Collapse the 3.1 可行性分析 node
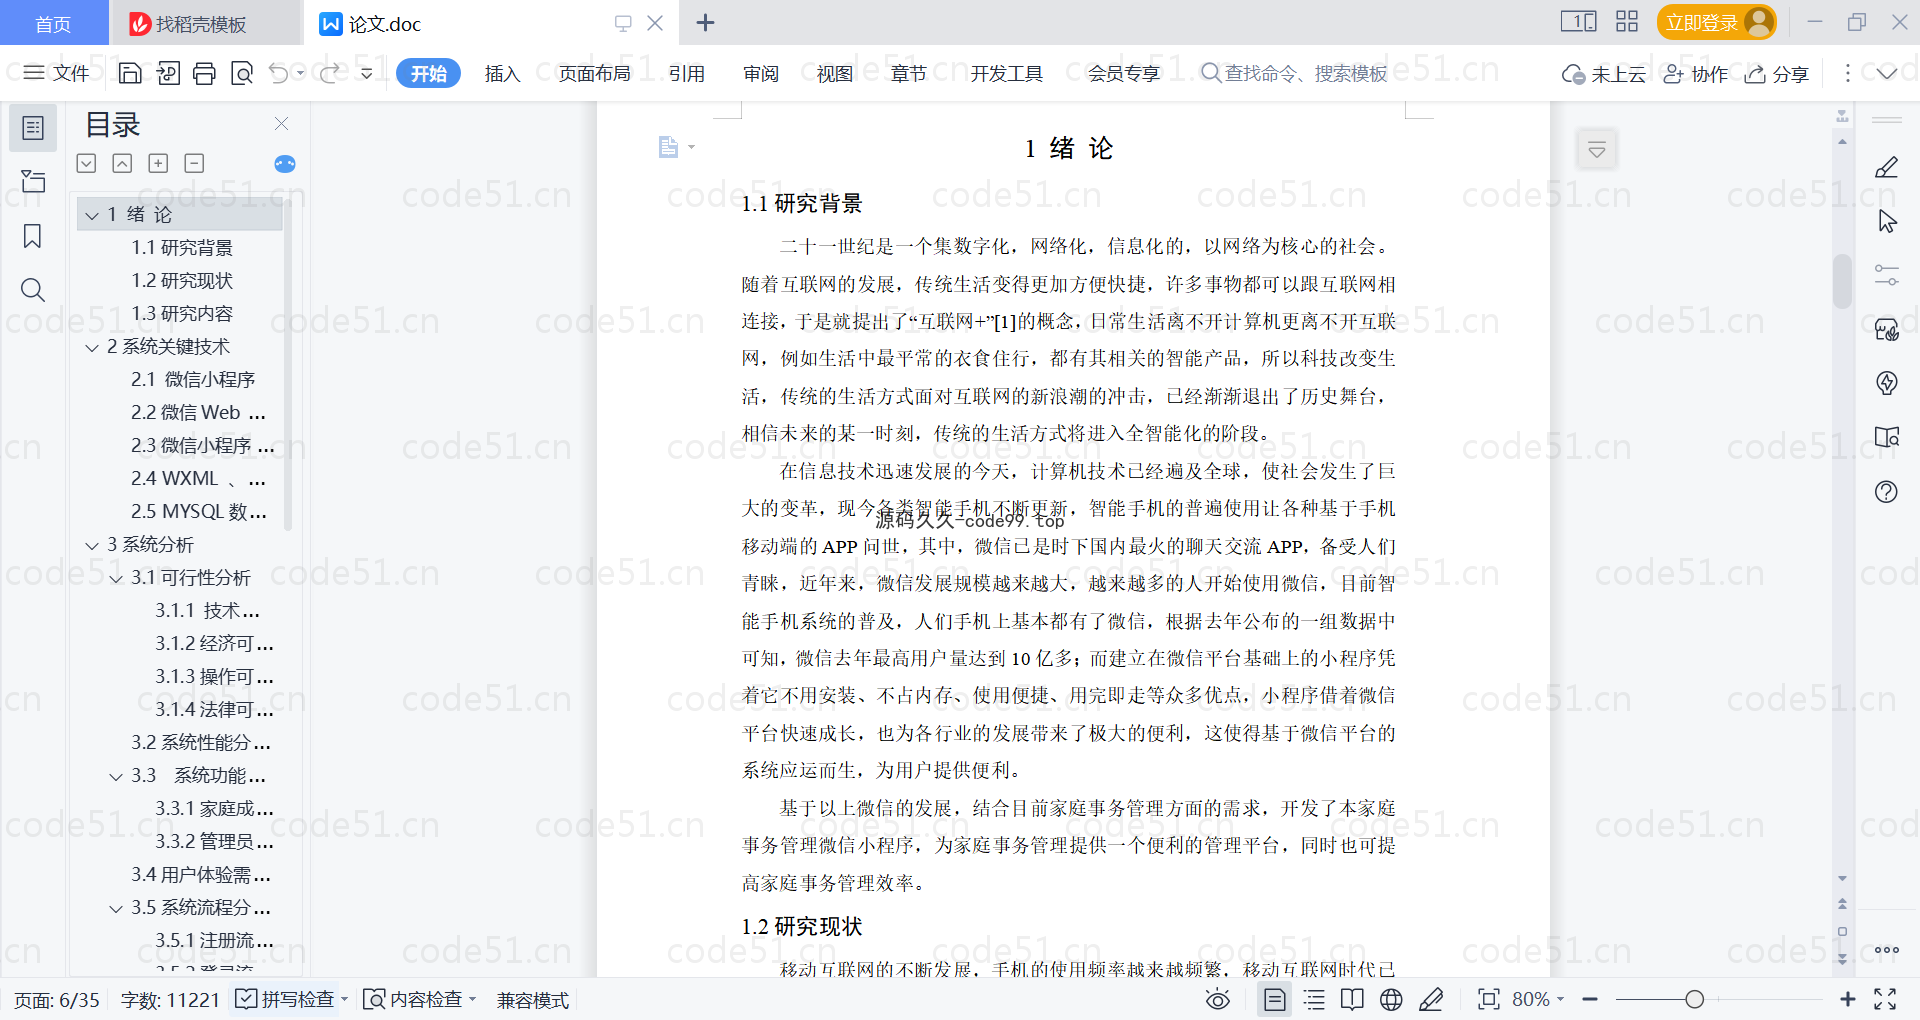Screen dimensions: 1920x1020 click(x=116, y=578)
